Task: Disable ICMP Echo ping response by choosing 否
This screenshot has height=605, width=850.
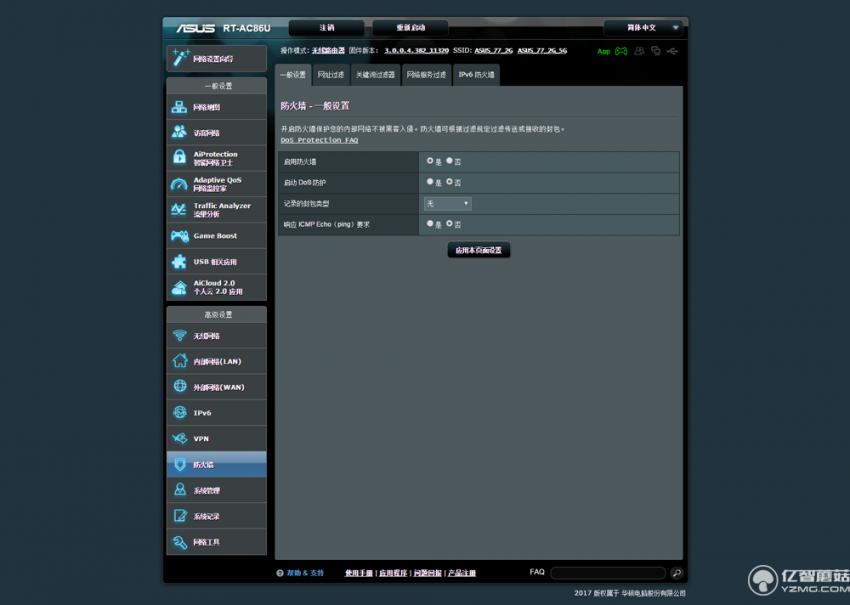Action: tap(449, 224)
